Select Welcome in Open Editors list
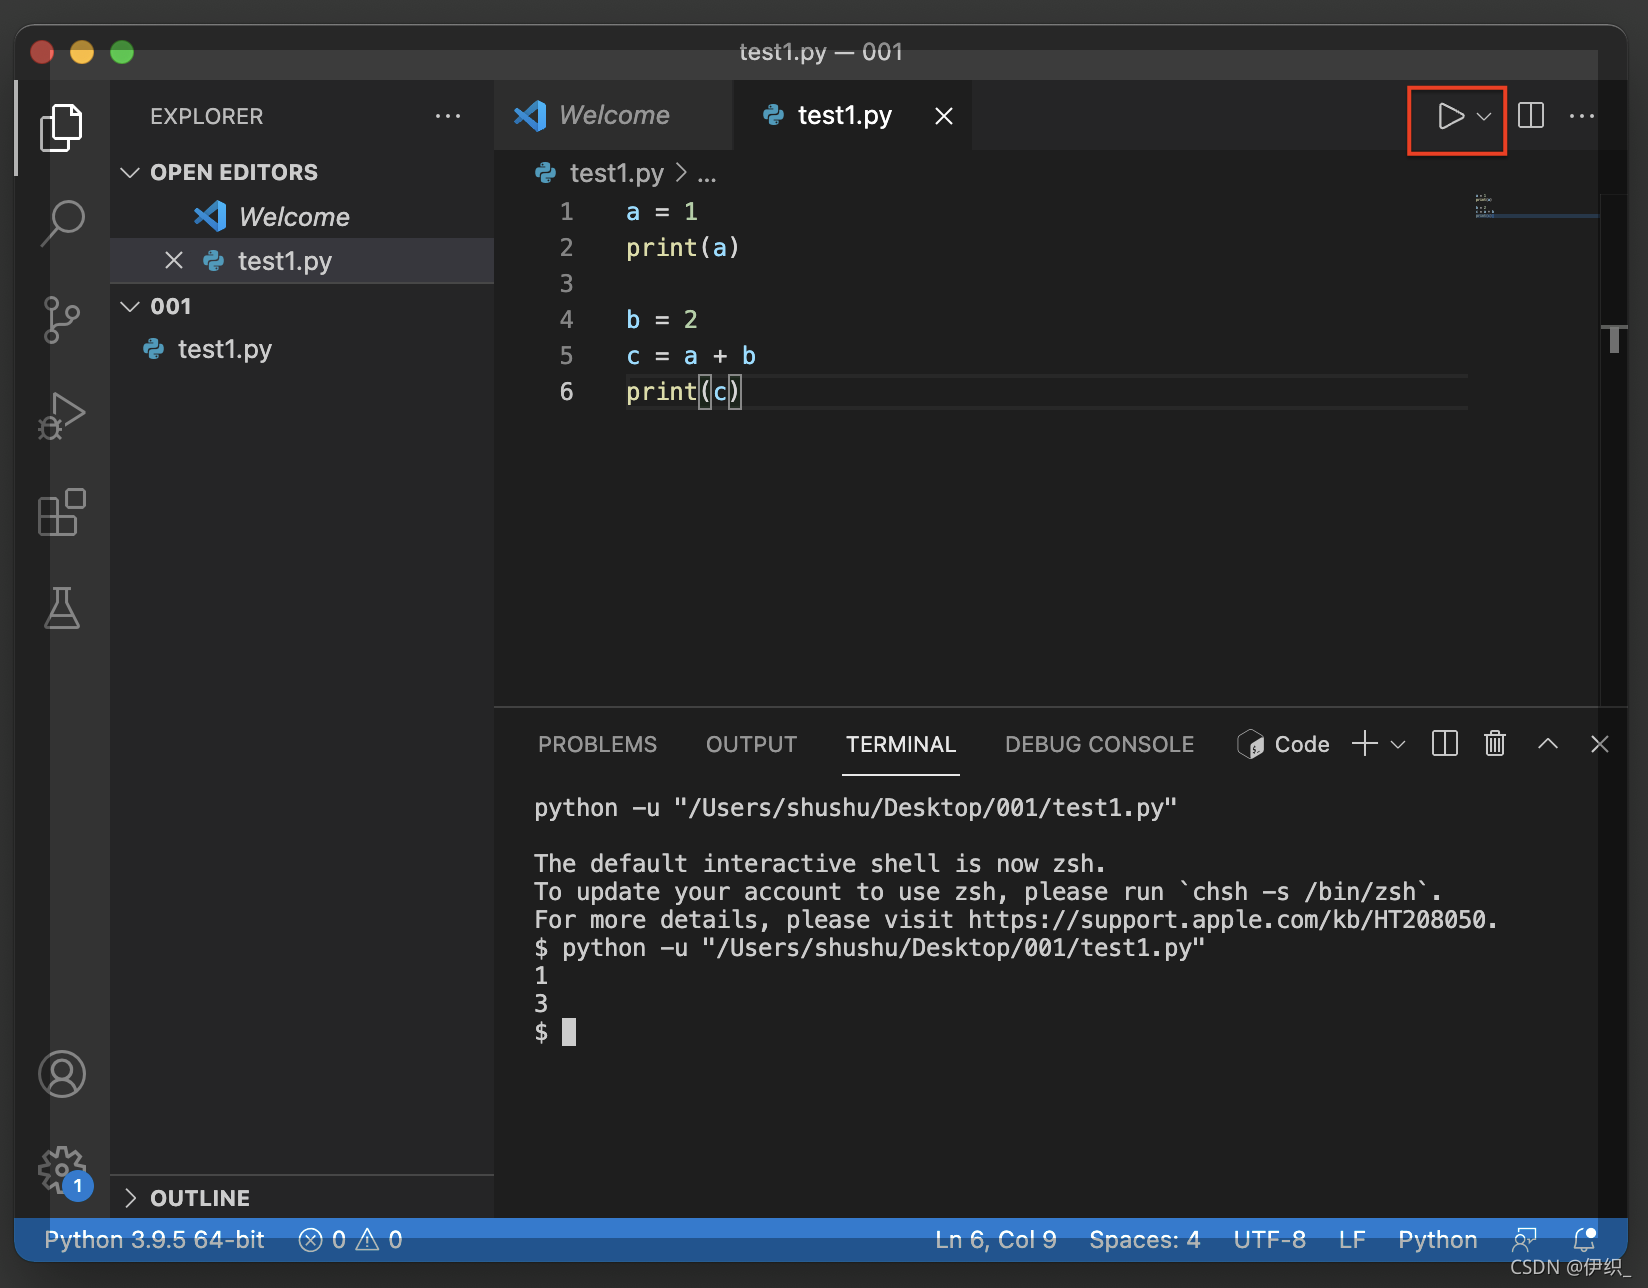This screenshot has width=1648, height=1288. tap(302, 217)
